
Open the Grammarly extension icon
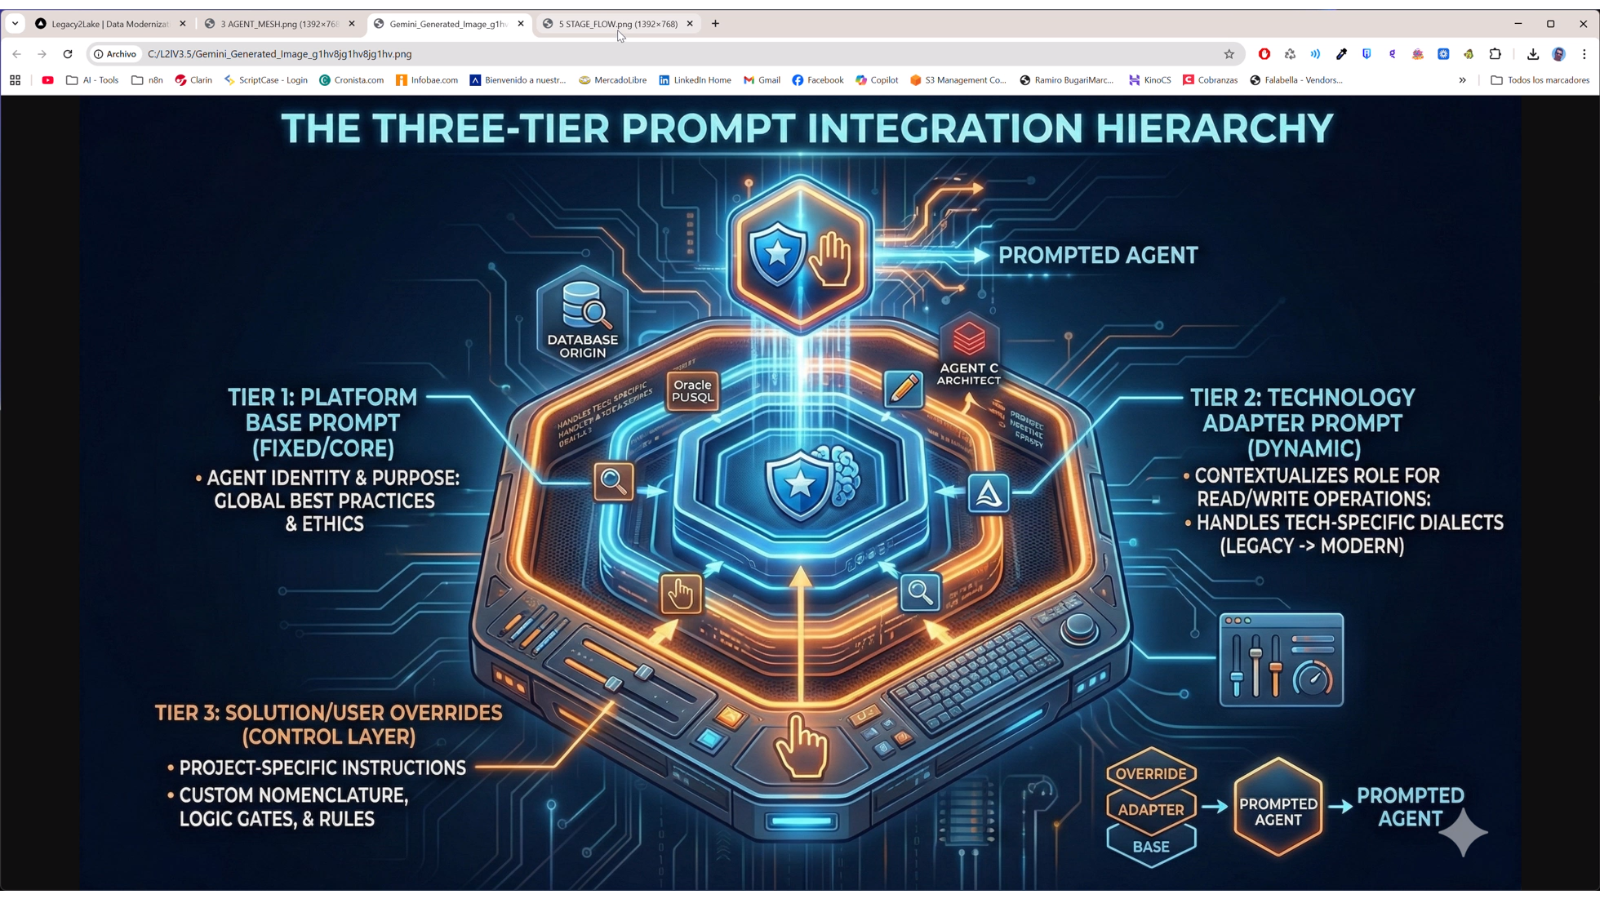click(1390, 54)
